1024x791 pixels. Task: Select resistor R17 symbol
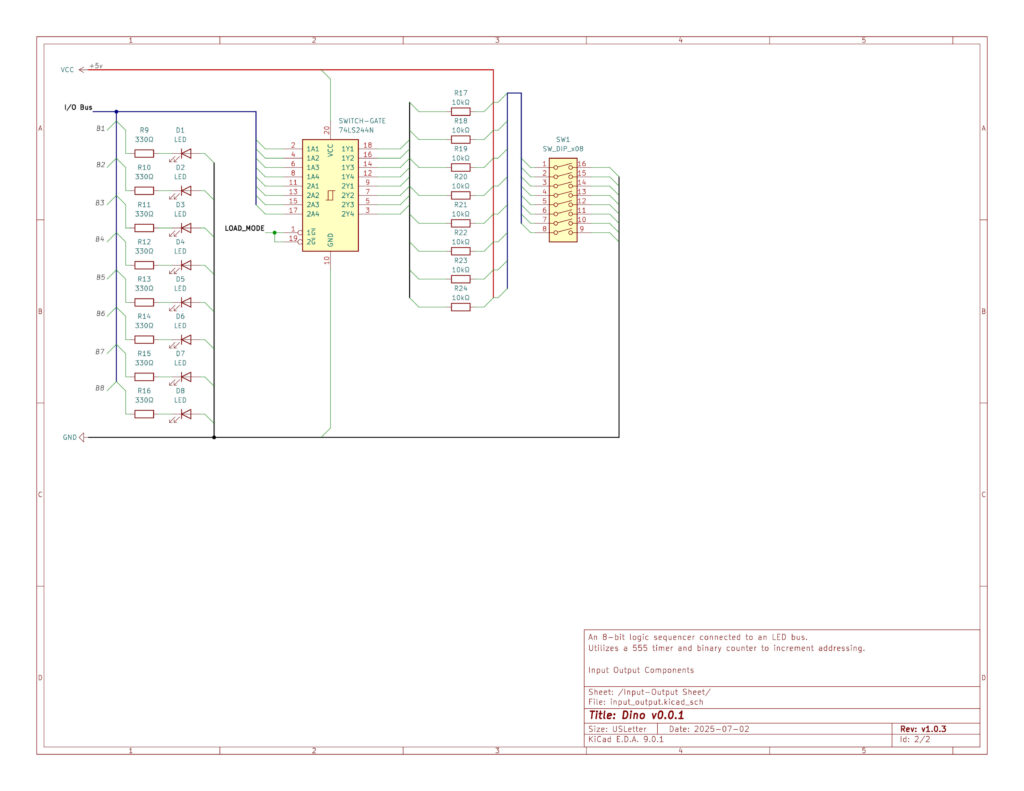pos(460,112)
